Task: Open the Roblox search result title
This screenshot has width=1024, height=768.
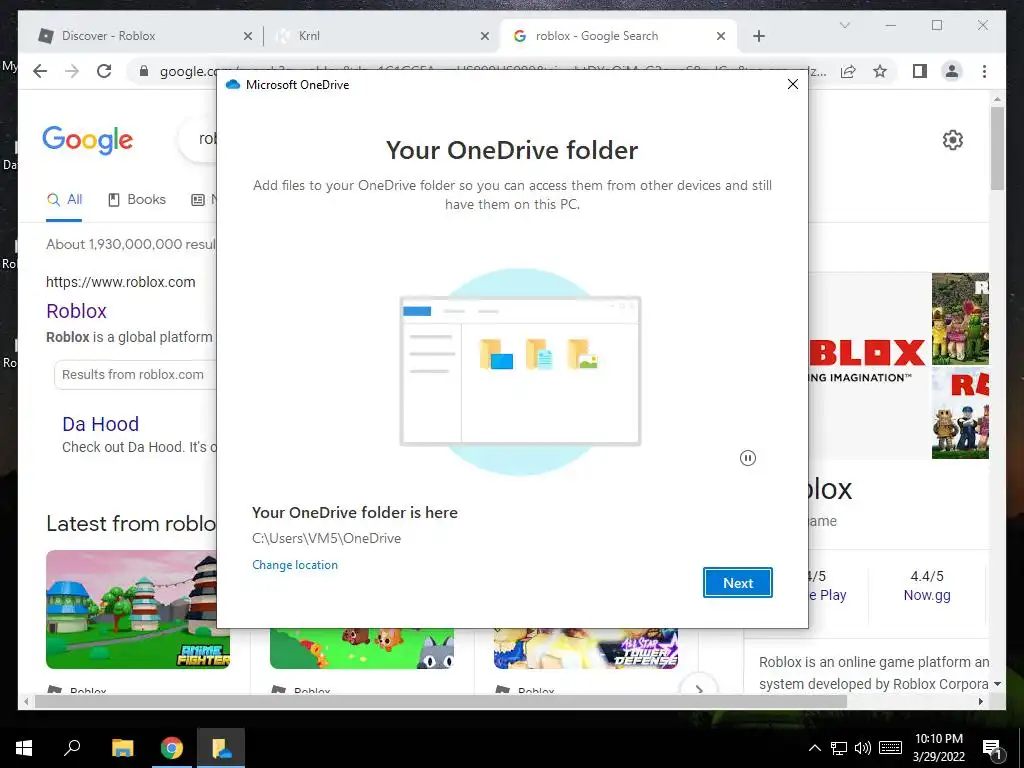Action: 76,311
